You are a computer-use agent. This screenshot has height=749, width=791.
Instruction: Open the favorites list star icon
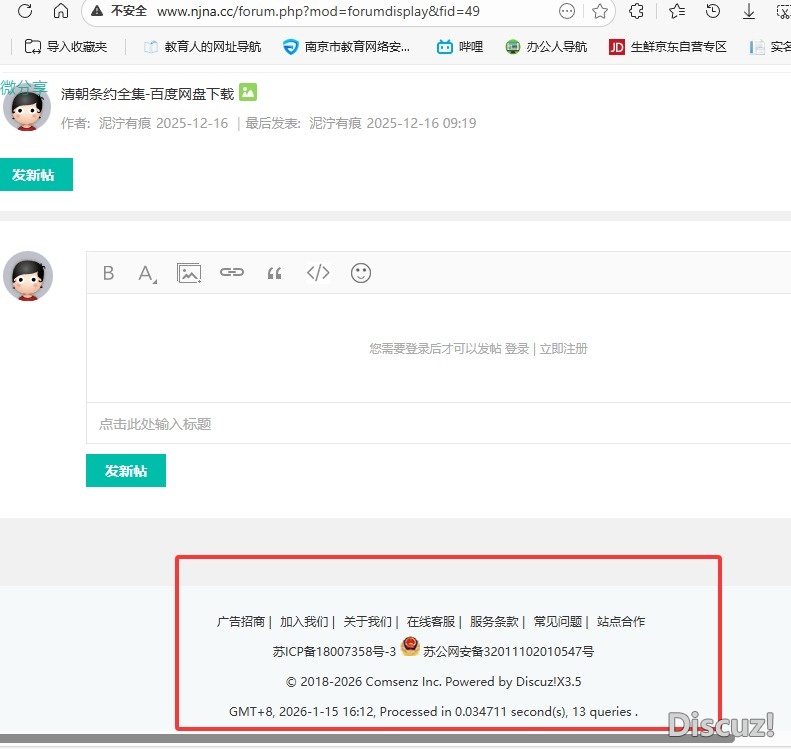click(676, 11)
